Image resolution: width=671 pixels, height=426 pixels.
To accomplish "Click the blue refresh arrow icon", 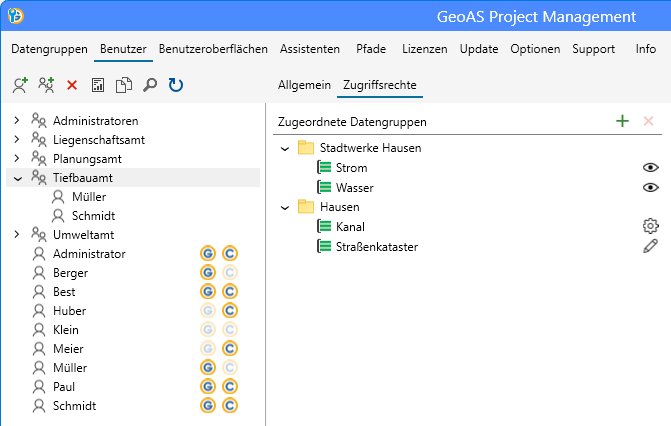I will click(x=176, y=86).
